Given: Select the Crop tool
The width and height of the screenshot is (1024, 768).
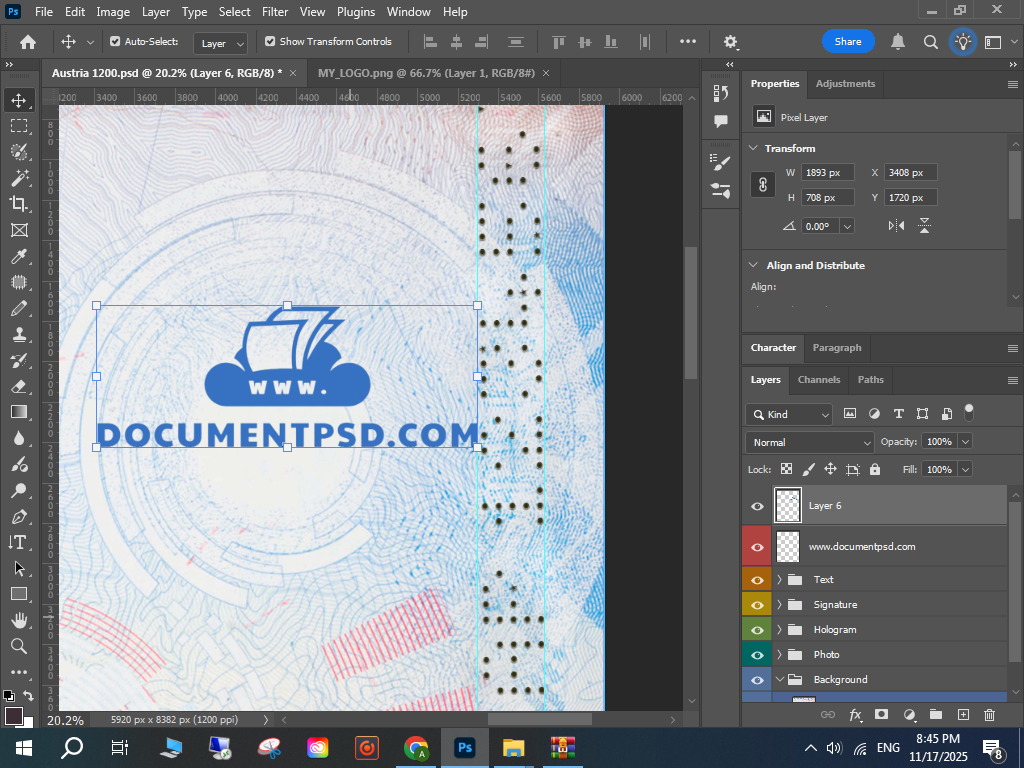Looking at the screenshot, I should tap(18, 204).
